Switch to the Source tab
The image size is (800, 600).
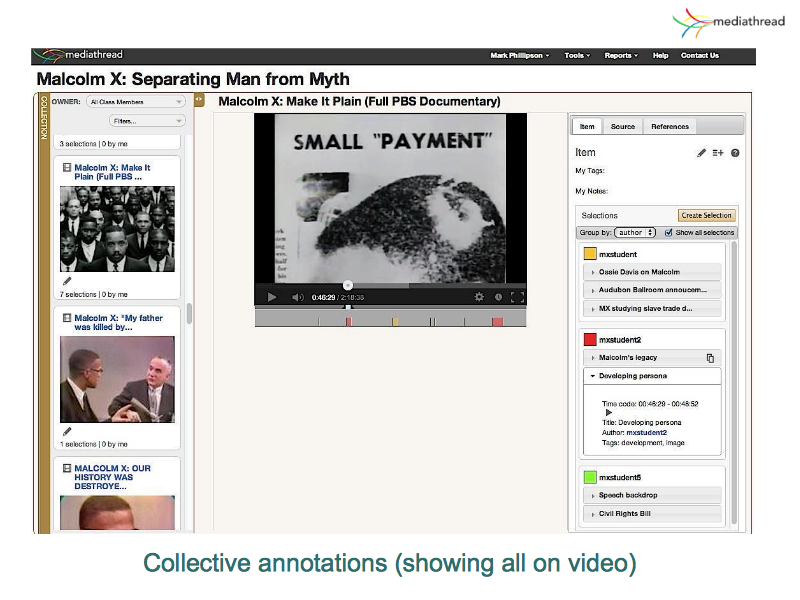[x=623, y=127]
